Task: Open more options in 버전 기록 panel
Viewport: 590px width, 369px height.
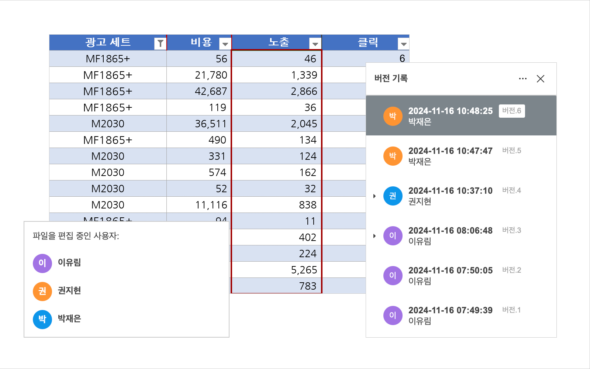Action: click(x=523, y=79)
